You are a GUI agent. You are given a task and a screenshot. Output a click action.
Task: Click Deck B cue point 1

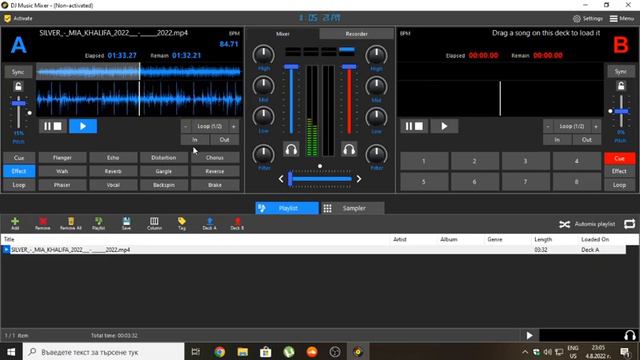click(x=424, y=161)
